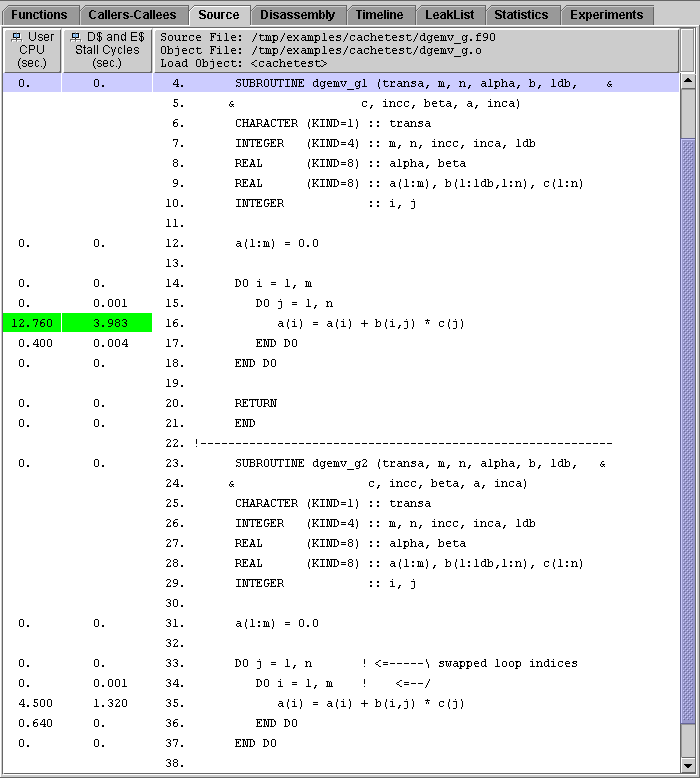
Task: Select line 18 END DO
Action: click(255, 363)
